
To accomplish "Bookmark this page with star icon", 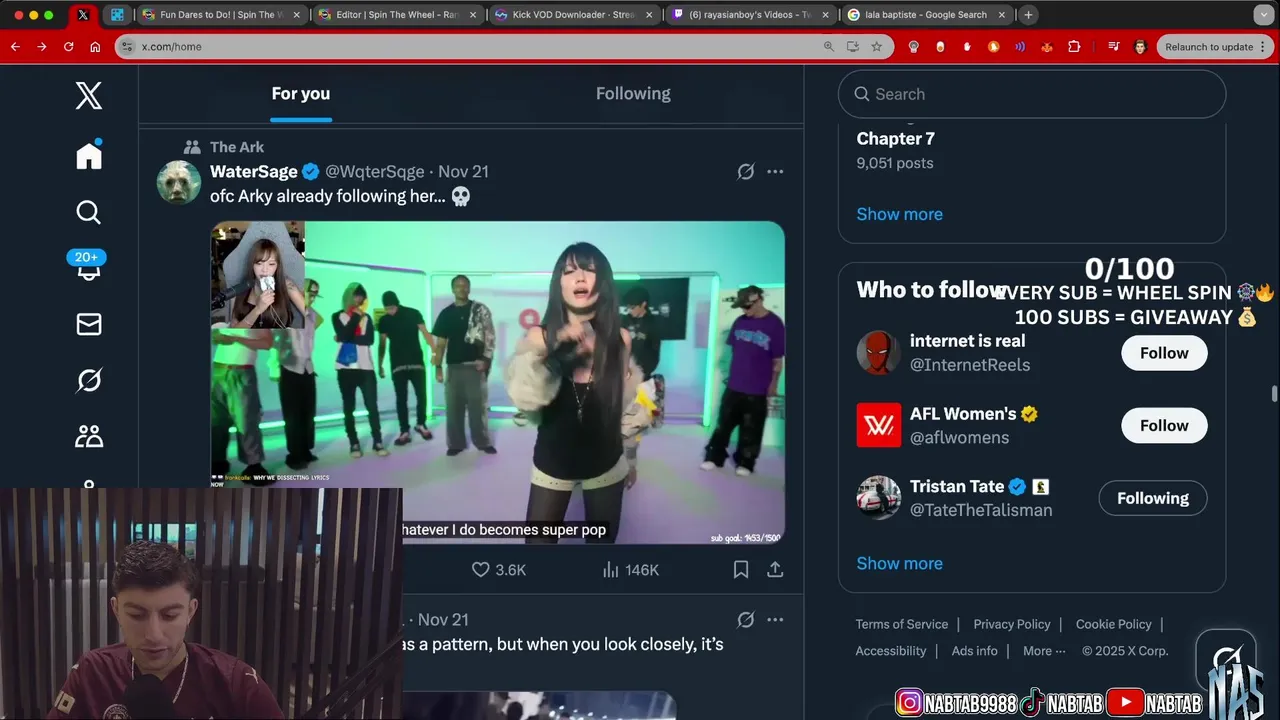I will (x=877, y=47).
